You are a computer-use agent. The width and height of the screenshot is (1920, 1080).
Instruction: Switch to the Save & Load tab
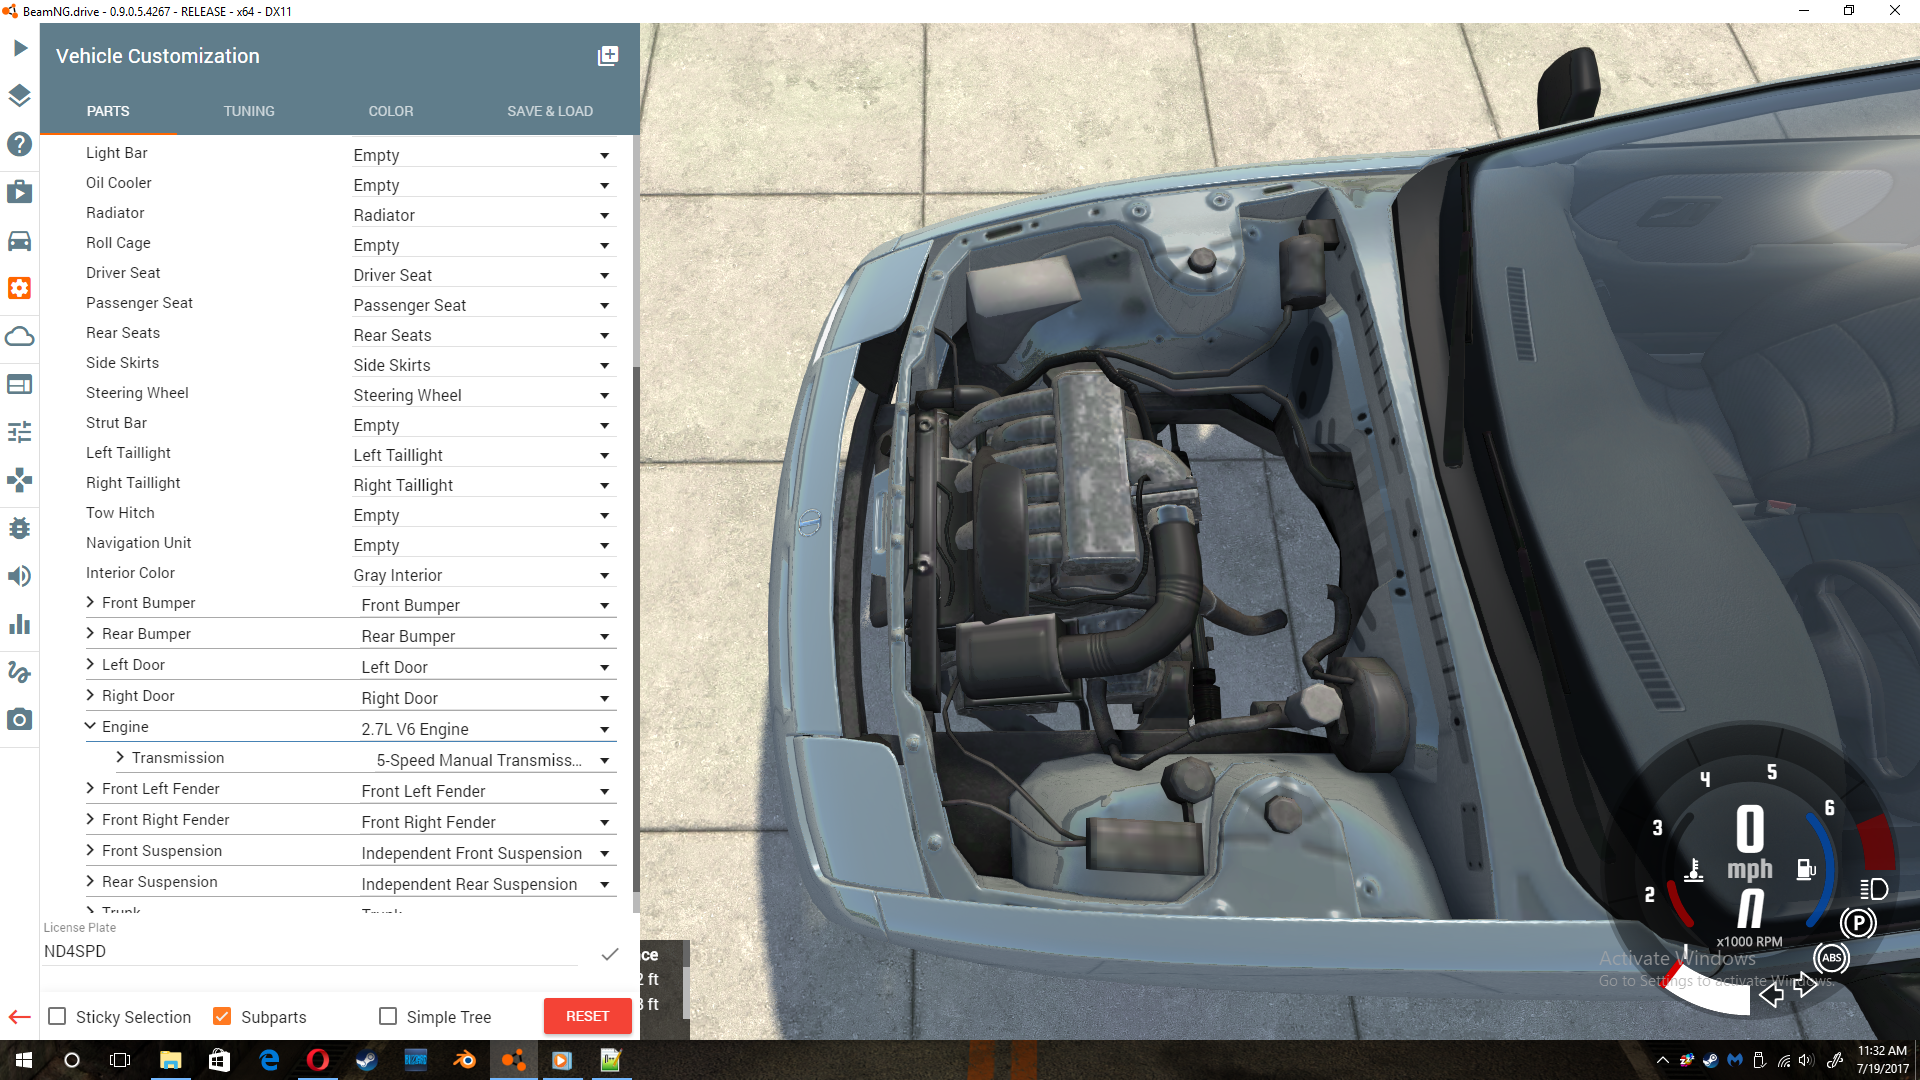click(550, 111)
